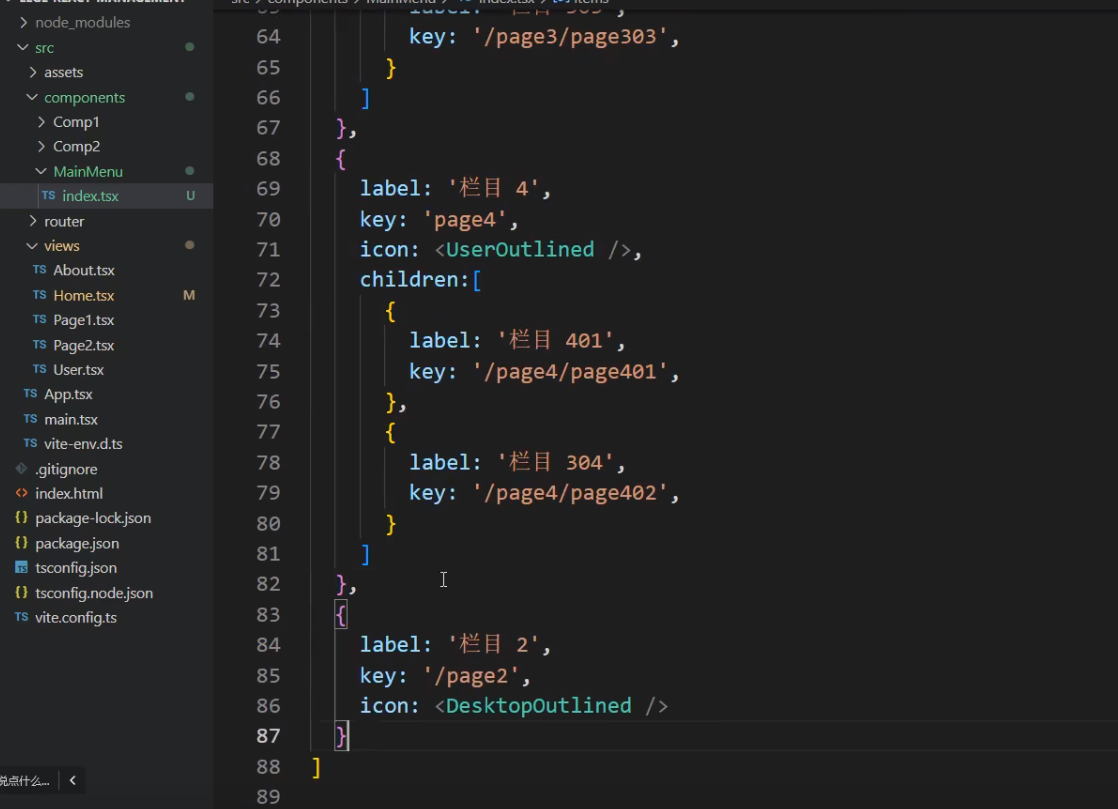Click the TS icon beside App.tsx
Image resolution: width=1118 pixels, height=809 pixels.
(x=31, y=394)
